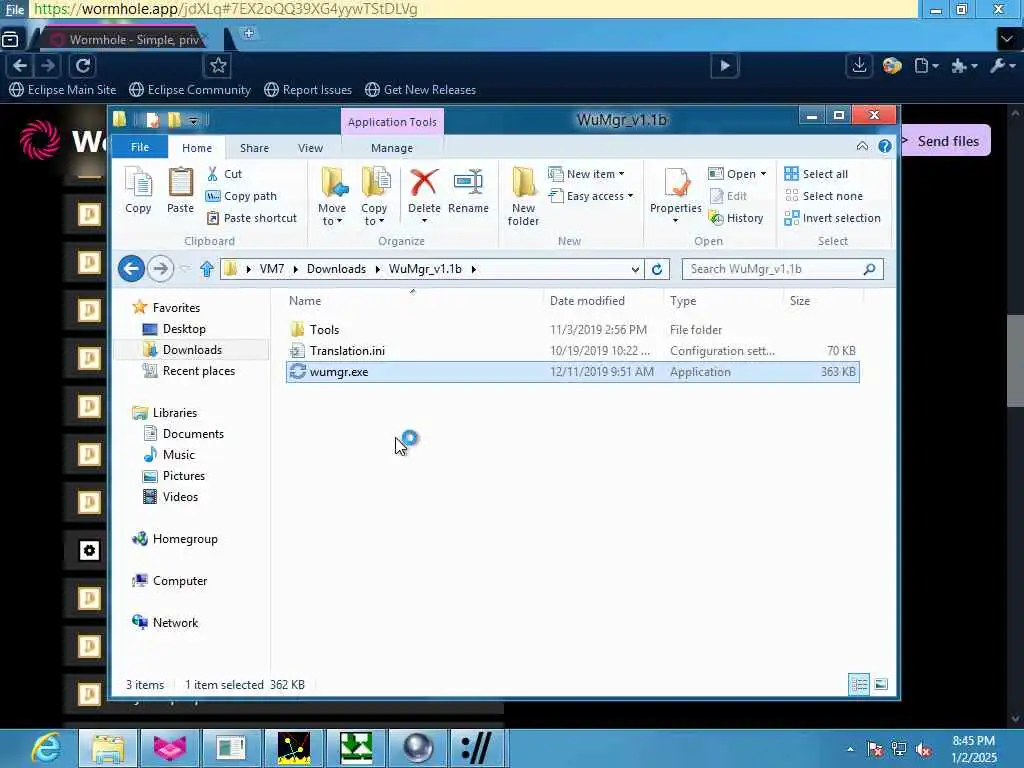The height and width of the screenshot is (768, 1024).
Task: Open the Copy to dropdown
Action: 374,197
